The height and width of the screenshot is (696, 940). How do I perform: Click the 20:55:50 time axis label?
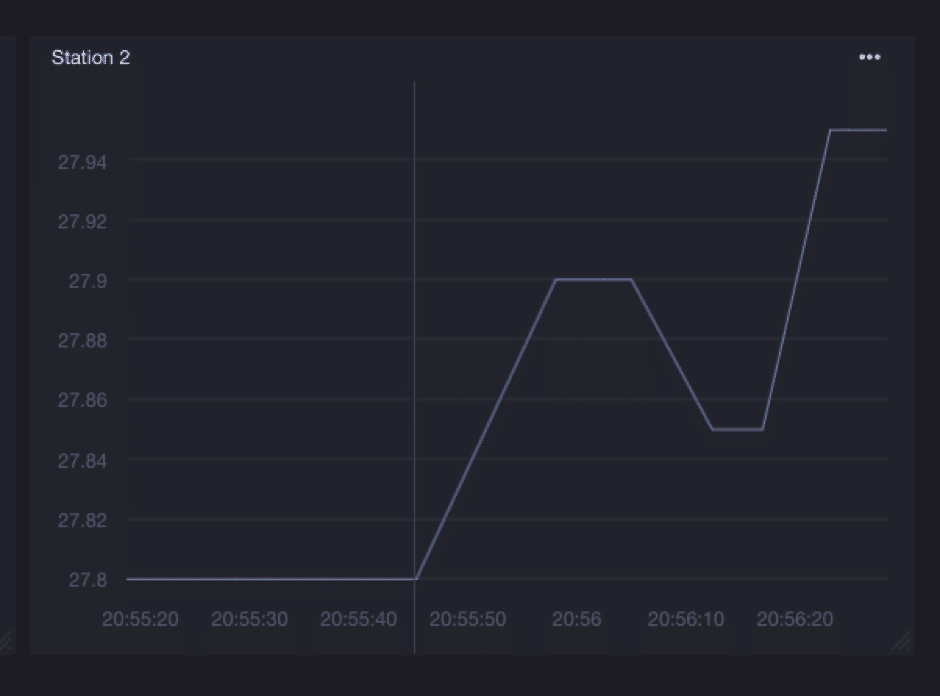coord(467,620)
